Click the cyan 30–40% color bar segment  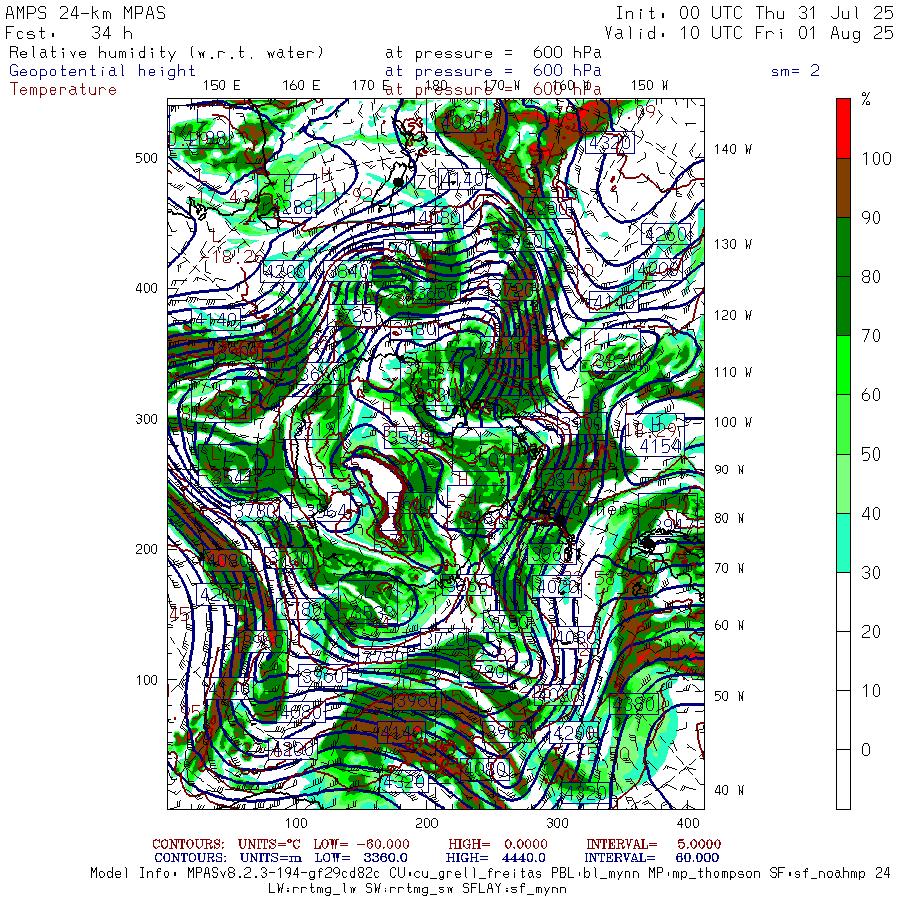(843, 543)
